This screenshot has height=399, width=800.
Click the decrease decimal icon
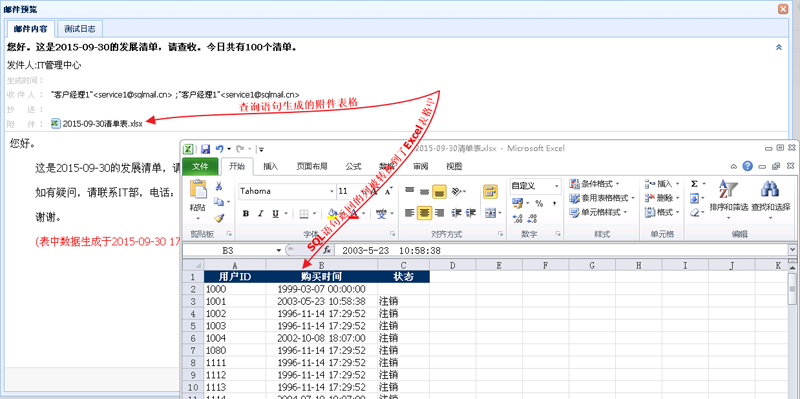coord(532,219)
